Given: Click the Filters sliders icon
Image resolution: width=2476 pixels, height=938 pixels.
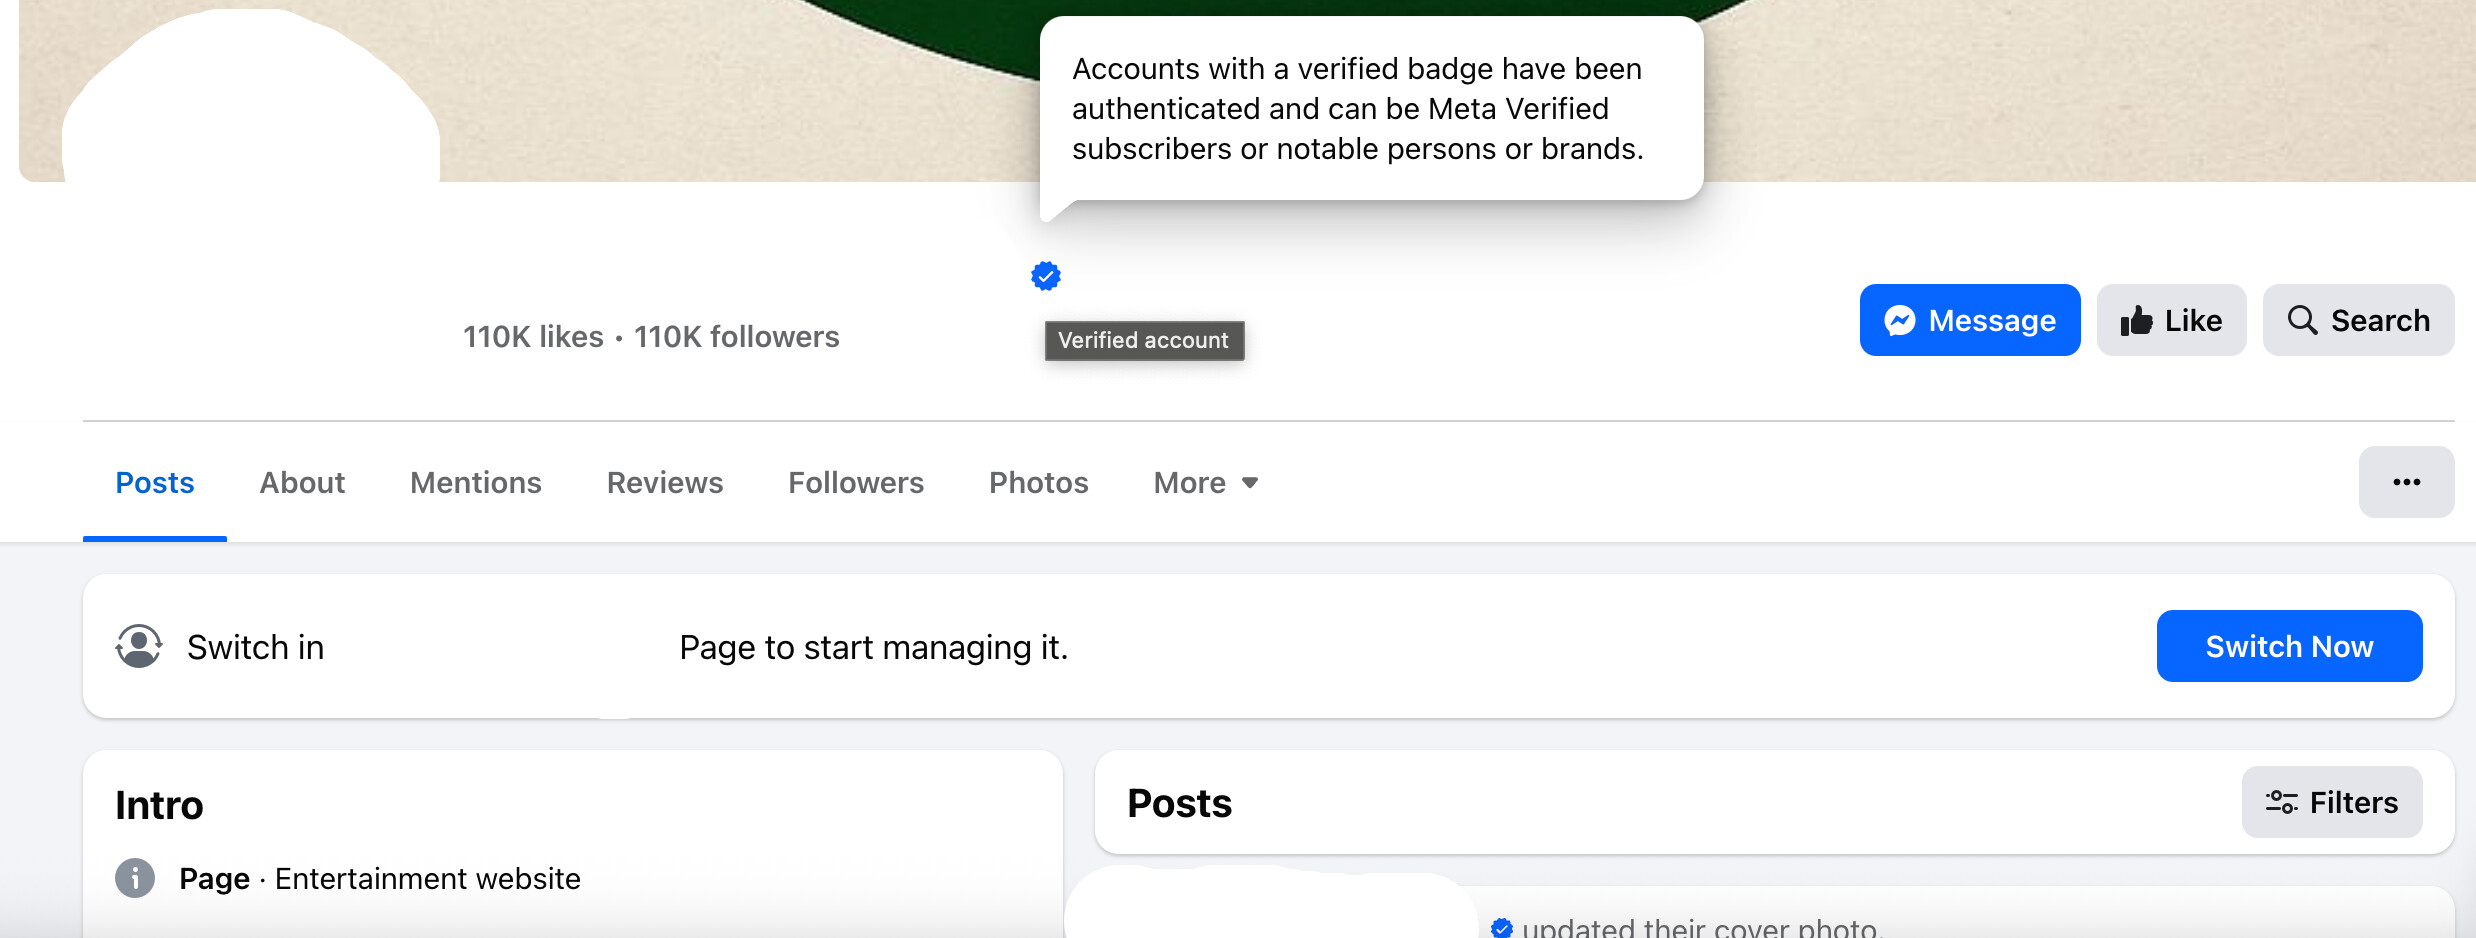Looking at the screenshot, I should pyautogui.click(x=2281, y=802).
